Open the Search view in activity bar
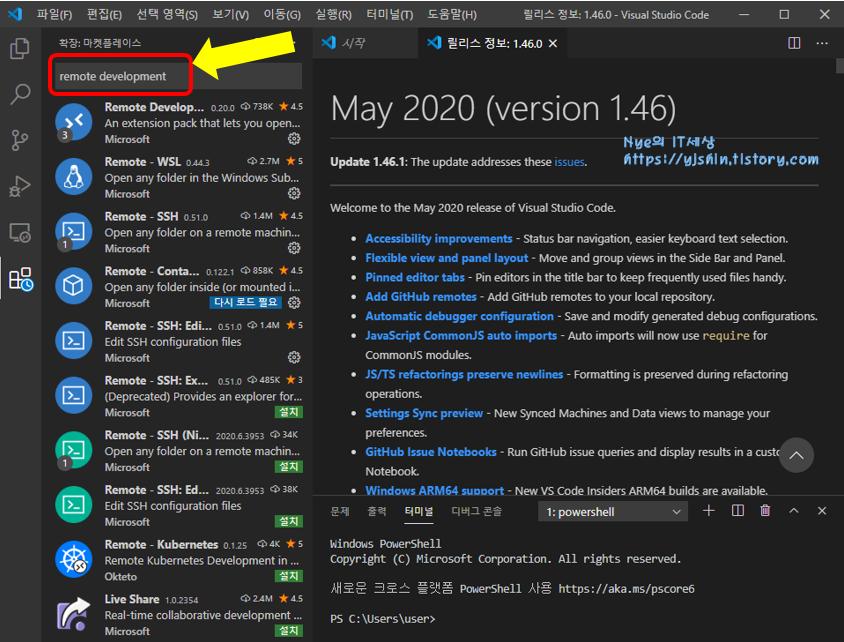The height and width of the screenshot is (642, 844). (x=20, y=94)
